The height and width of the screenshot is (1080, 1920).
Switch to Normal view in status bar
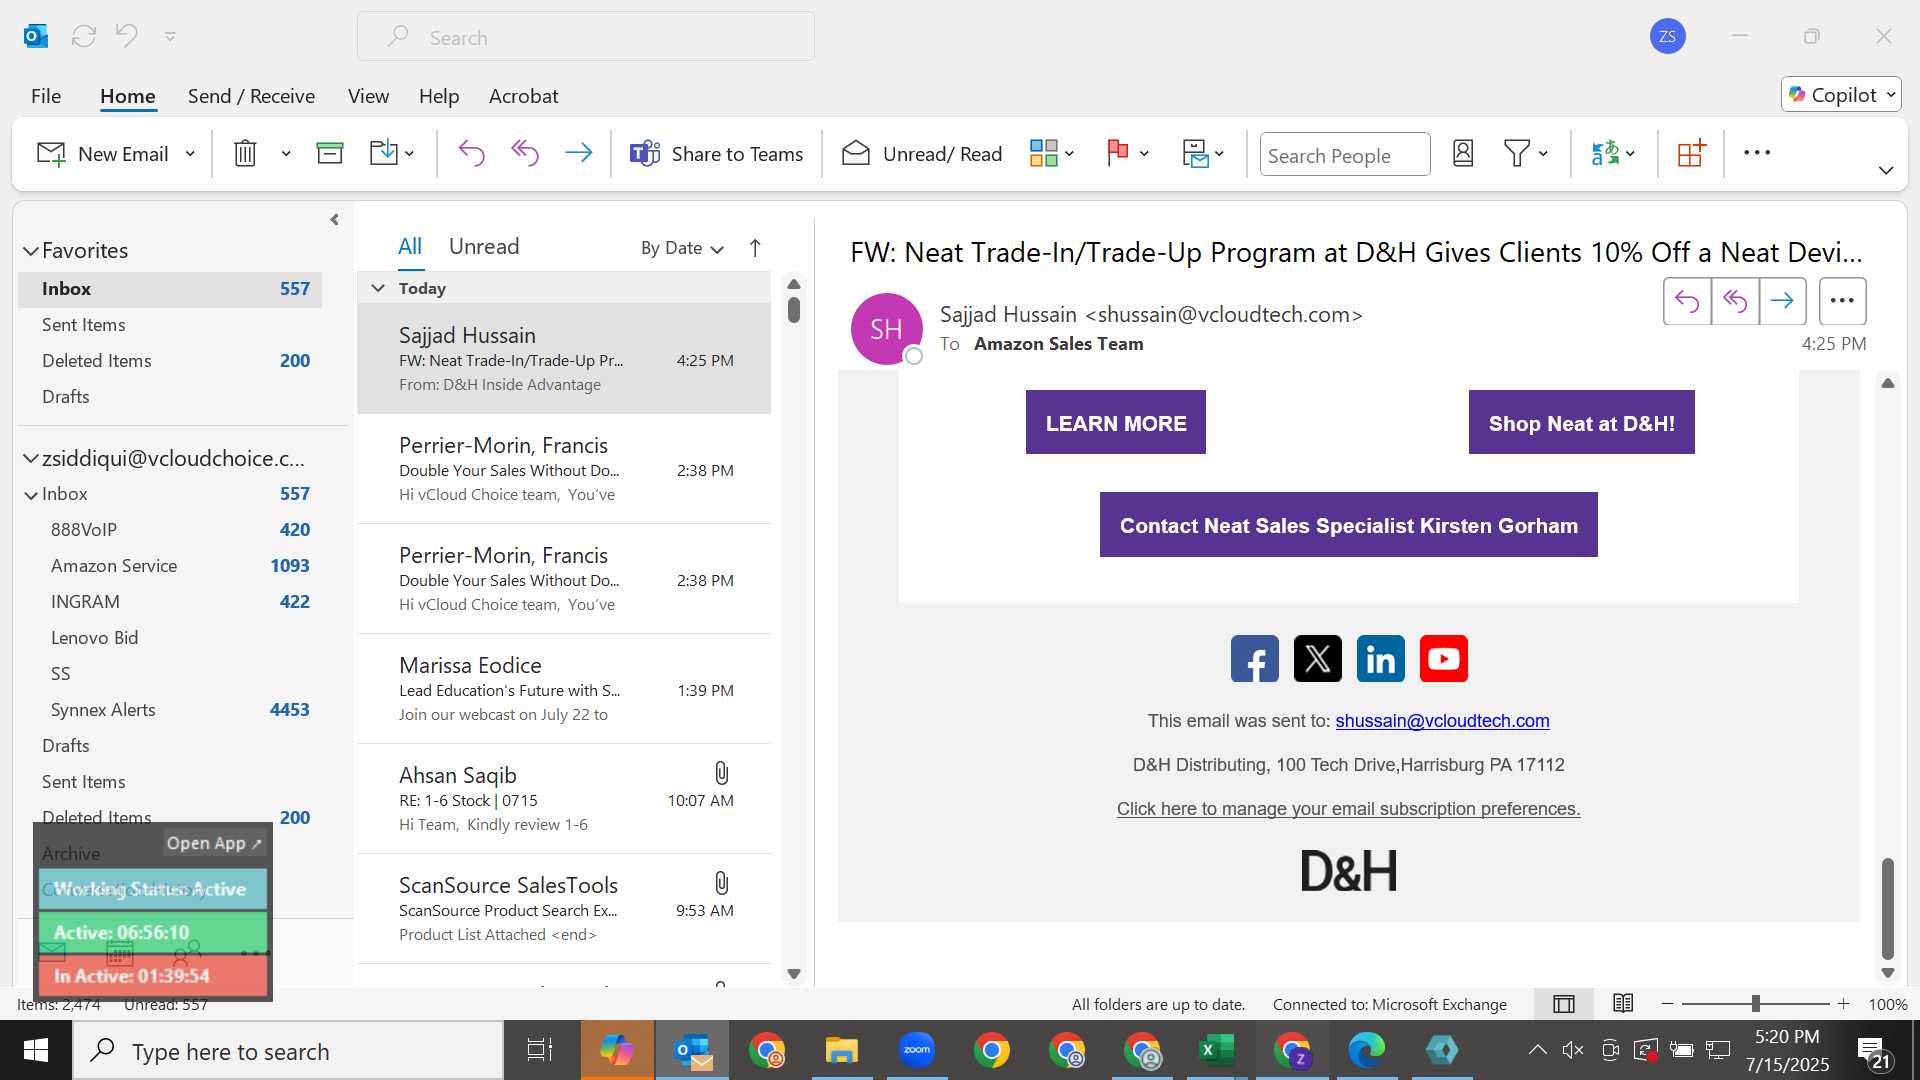(1564, 1004)
